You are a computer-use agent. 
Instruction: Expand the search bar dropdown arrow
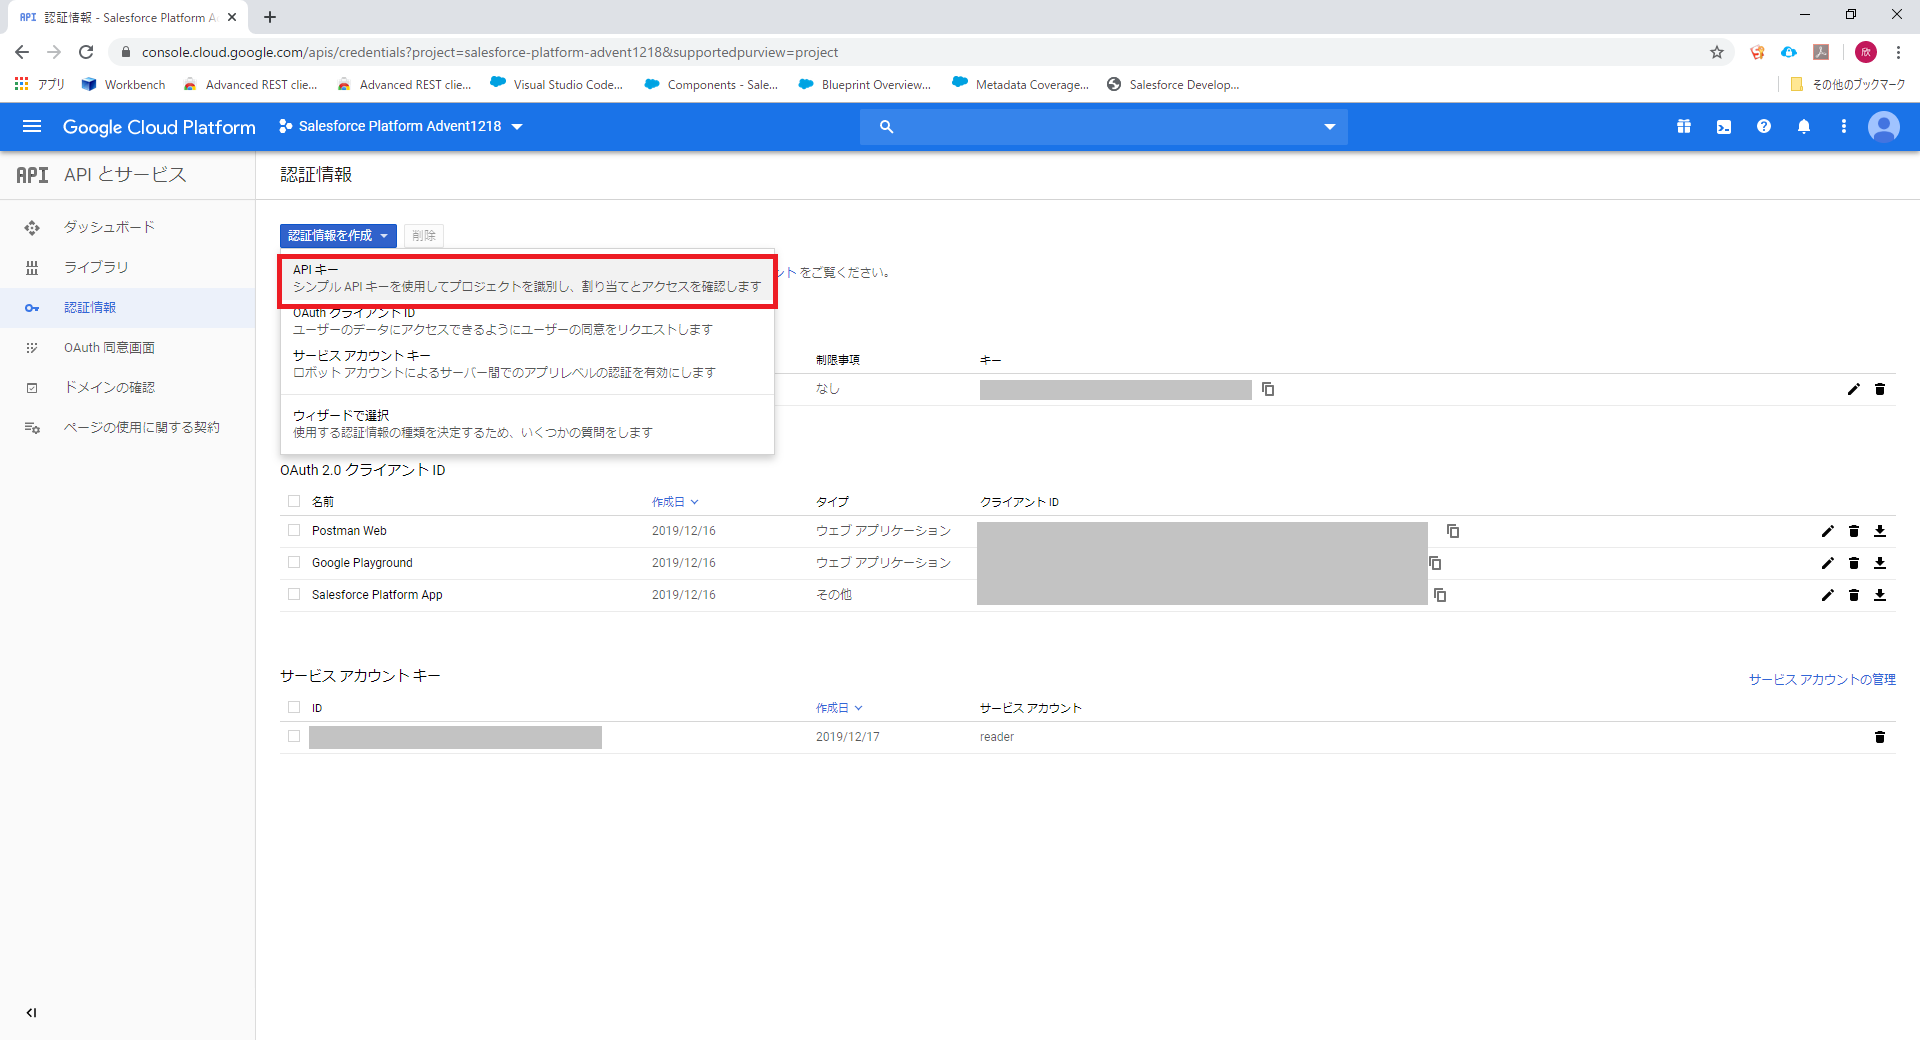(1330, 127)
